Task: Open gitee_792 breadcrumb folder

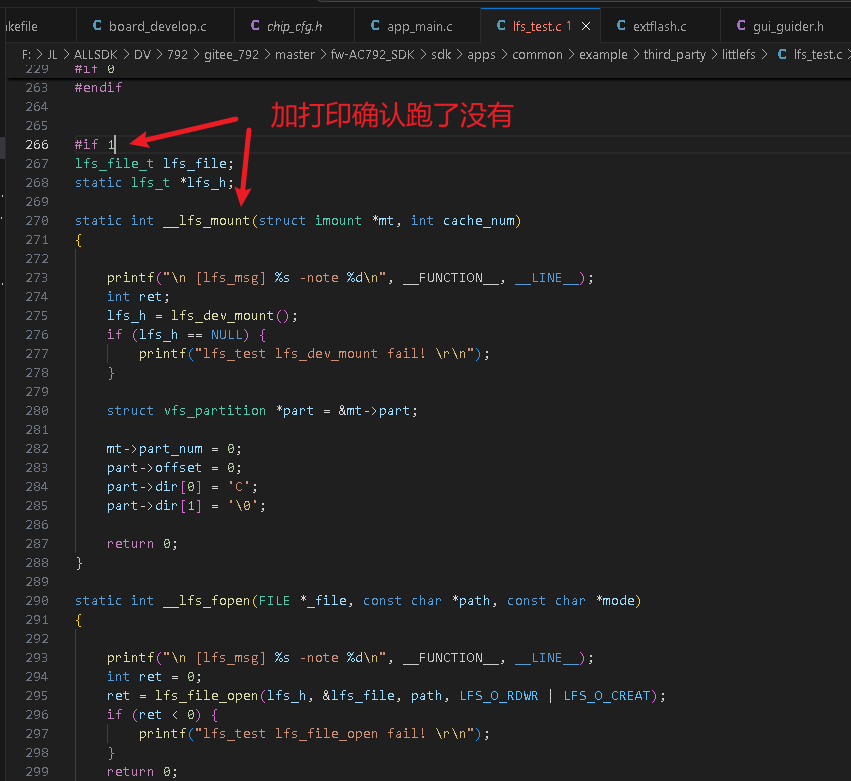Action: pyautogui.click(x=231, y=55)
